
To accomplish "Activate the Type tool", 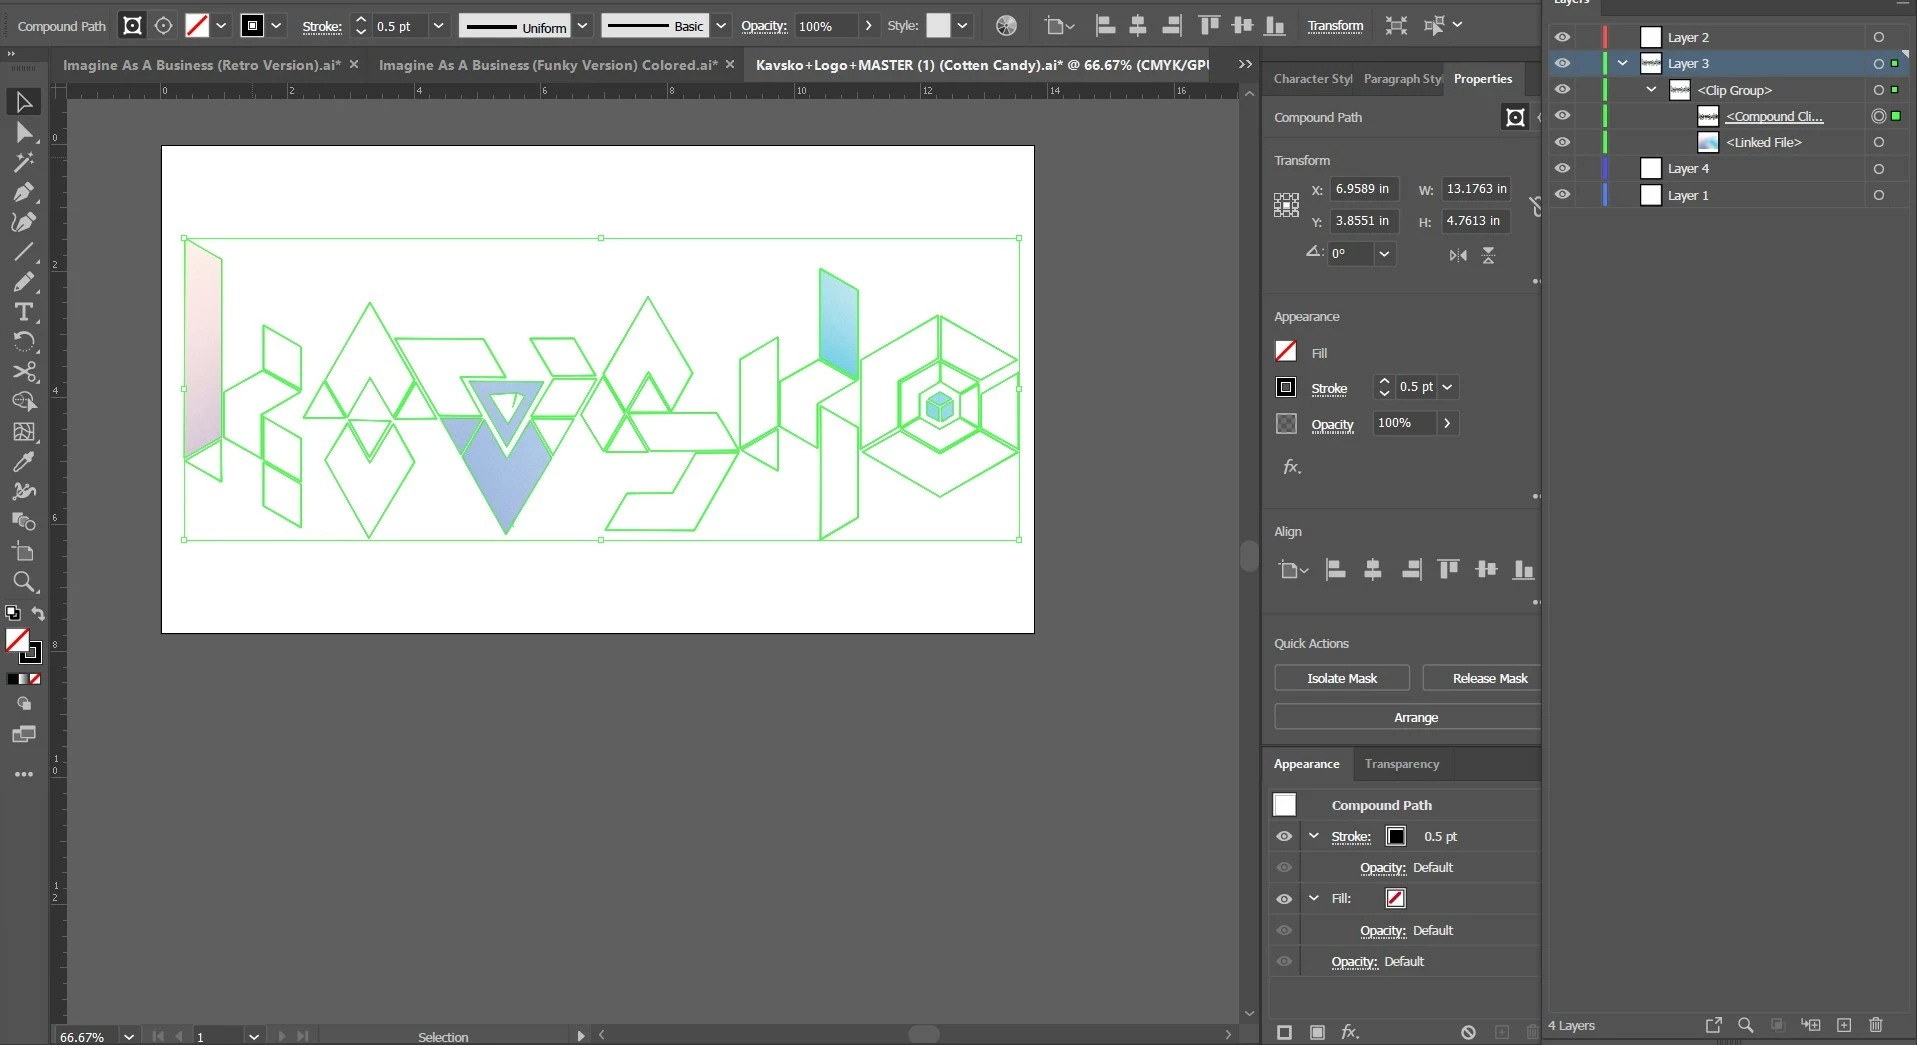I will pyautogui.click(x=24, y=312).
